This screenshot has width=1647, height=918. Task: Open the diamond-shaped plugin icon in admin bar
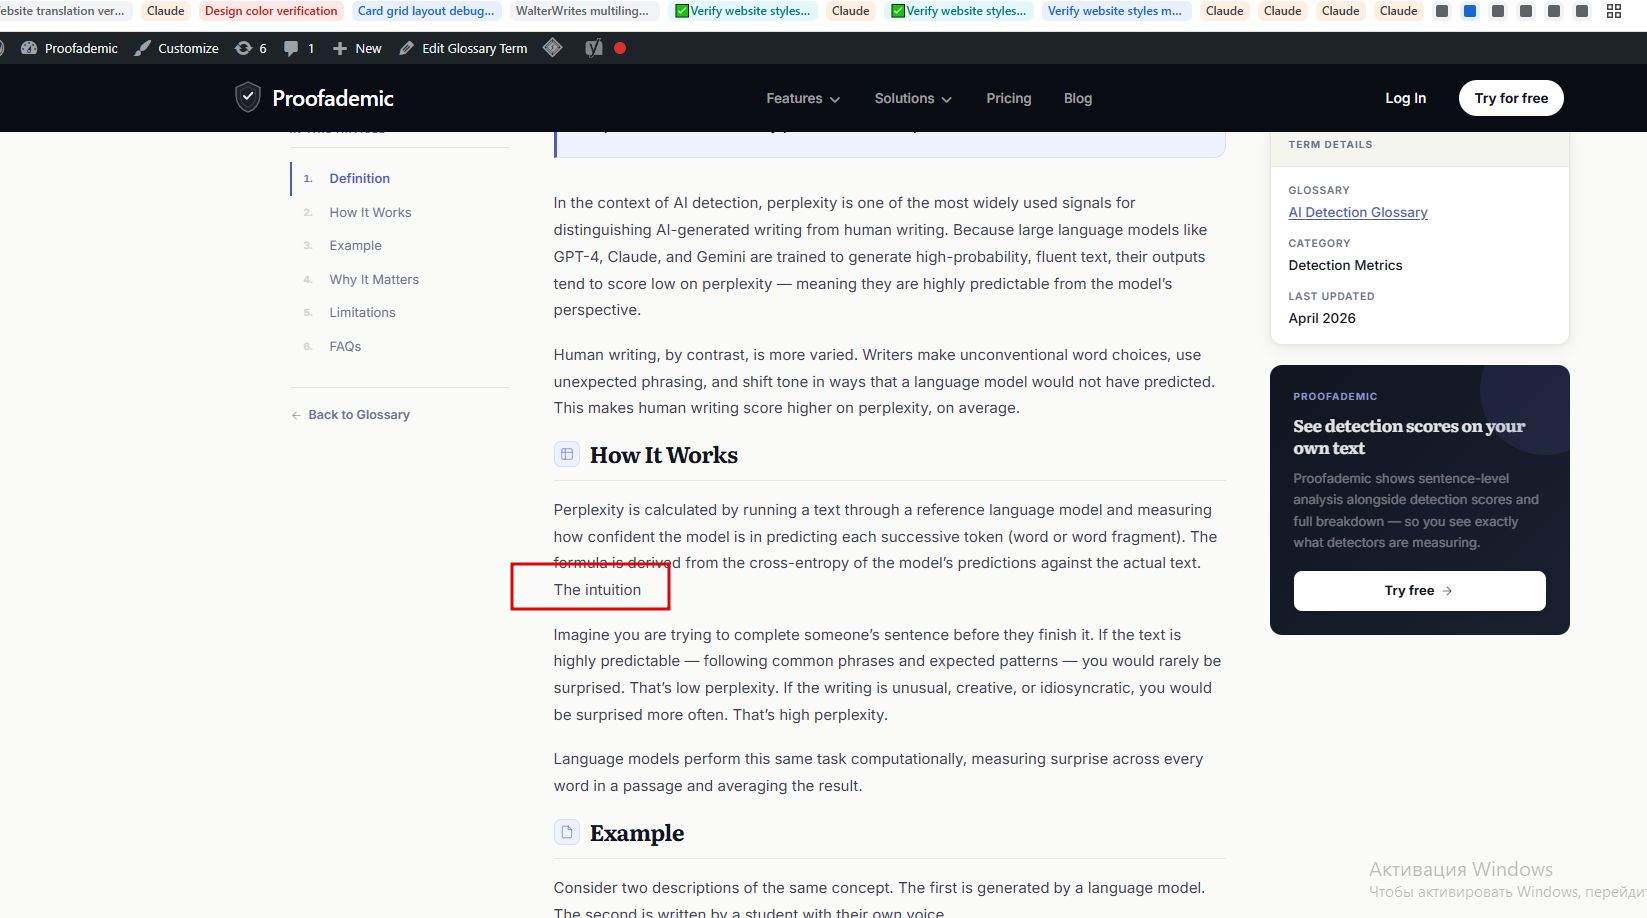pyautogui.click(x=553, y=48)
